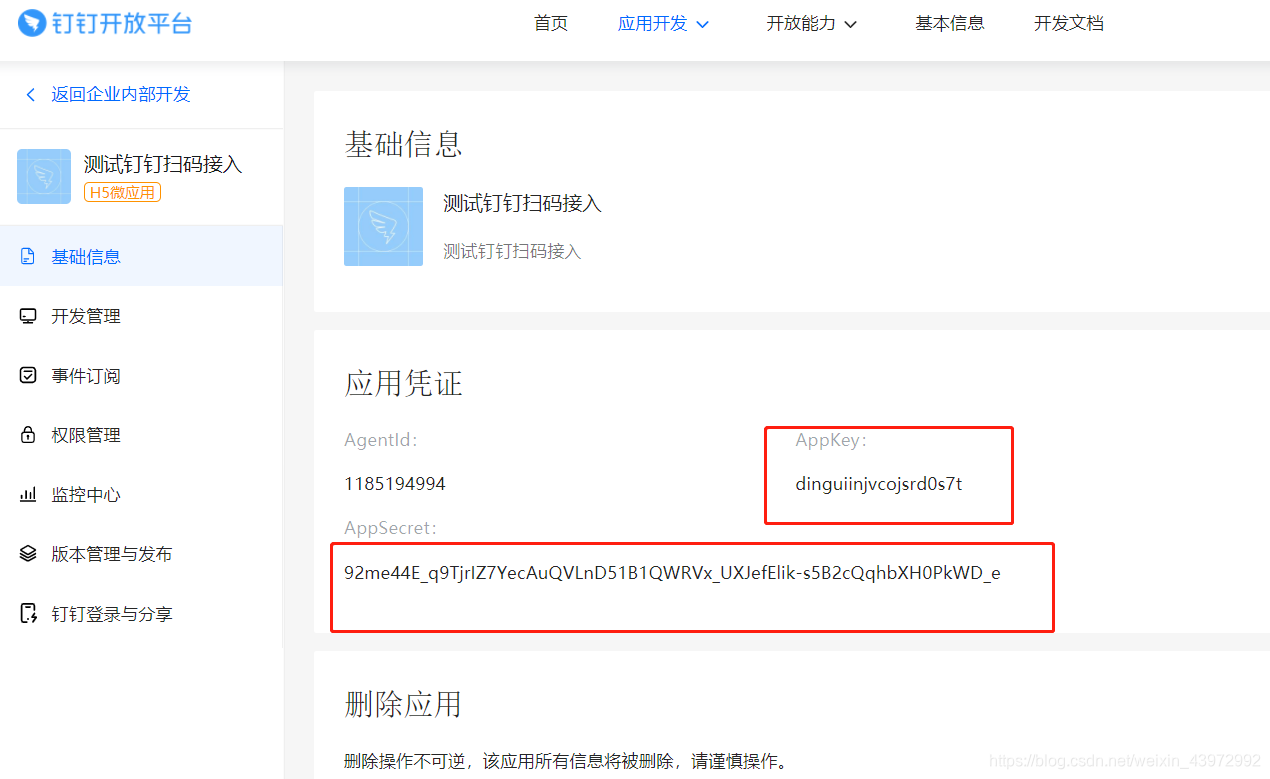The width and height of the screenshot is (1270, 779).
Task: Click the H5微应用 tag badge
Action: click(x=122, y=193)
